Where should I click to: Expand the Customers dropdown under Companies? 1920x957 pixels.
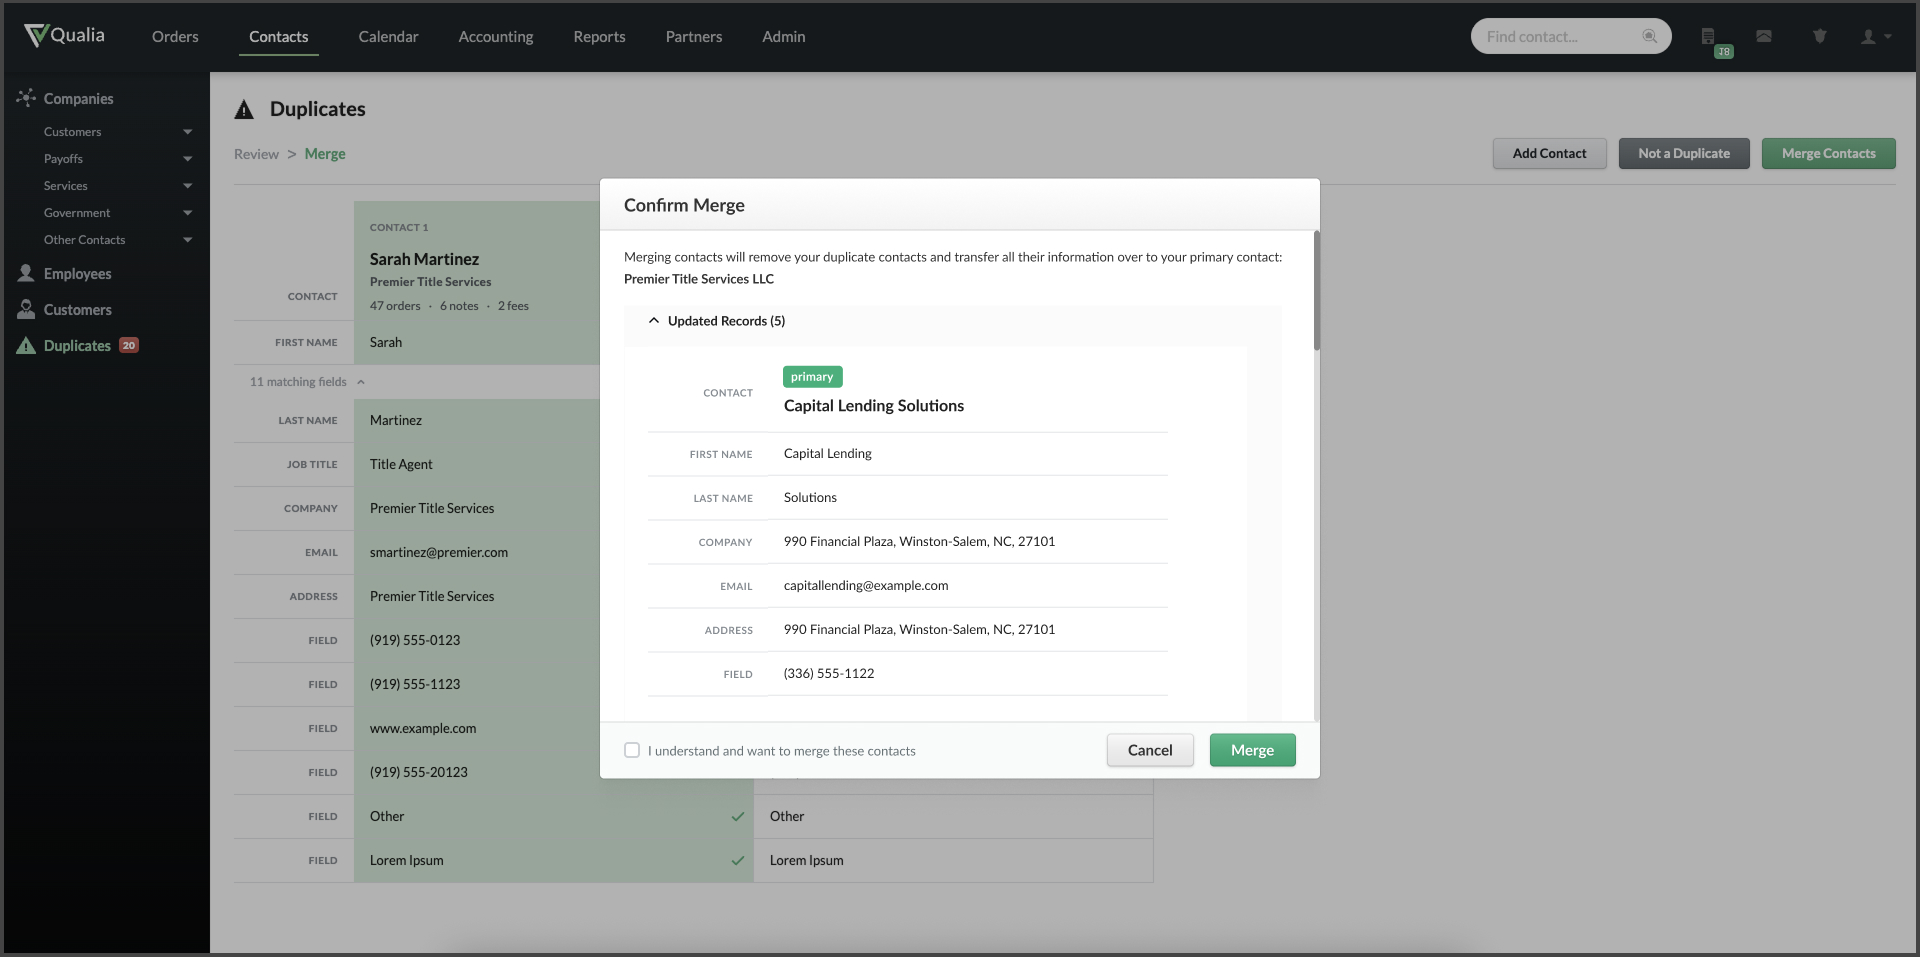point(187,132)
